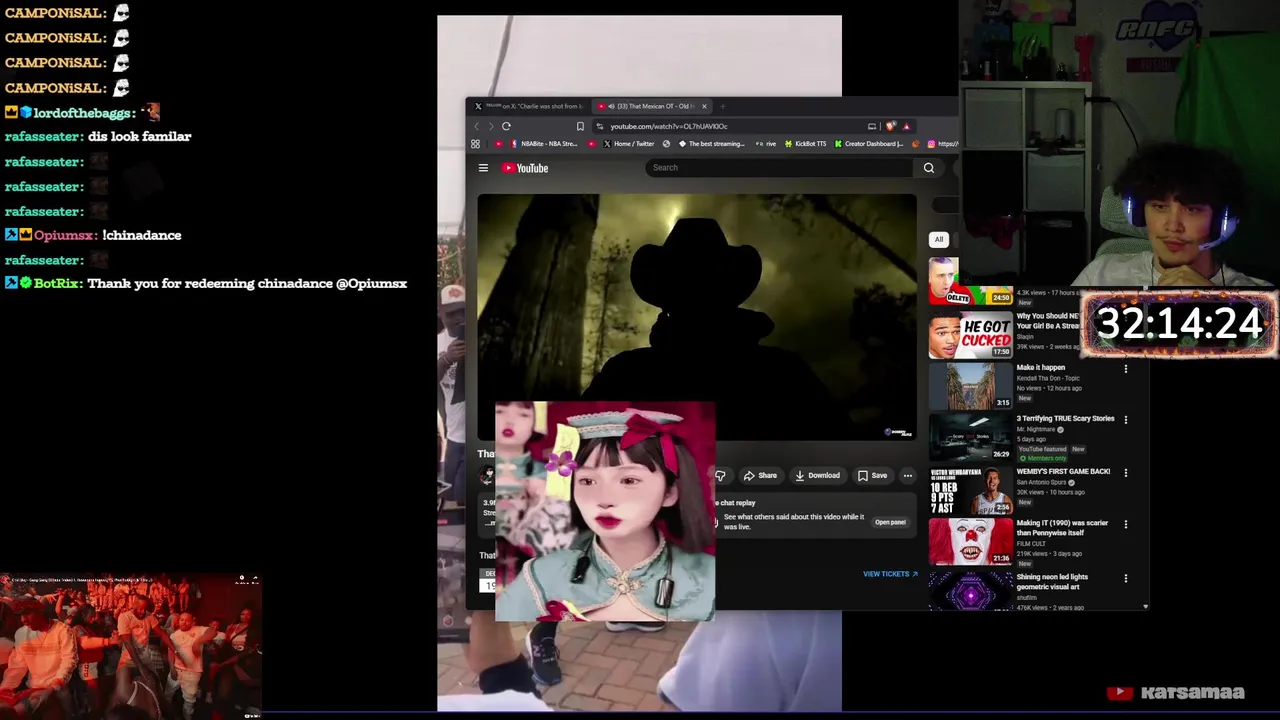Switch to the X "Charlie was shot" tab
The height and width of the screenshot is (720, 1280).
pyautogui.click(x=528, y=106)
